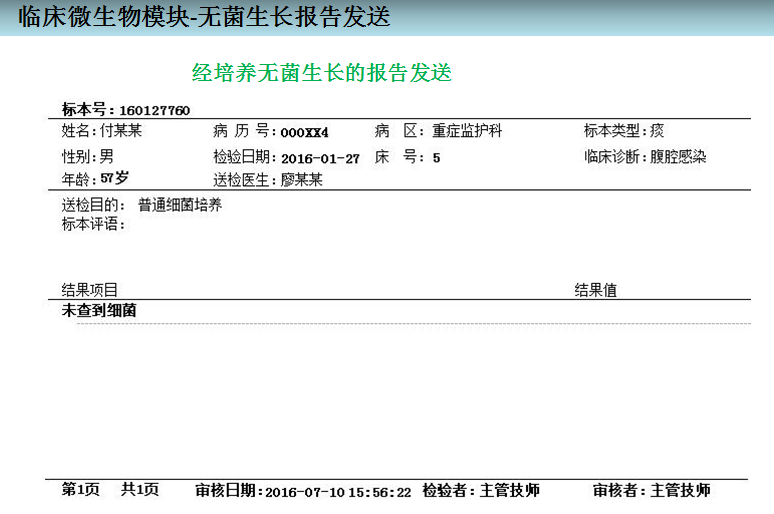774x514 pixels.
Task: Select the test purpose 普通细菌培养
Action: tap(180, 205)
